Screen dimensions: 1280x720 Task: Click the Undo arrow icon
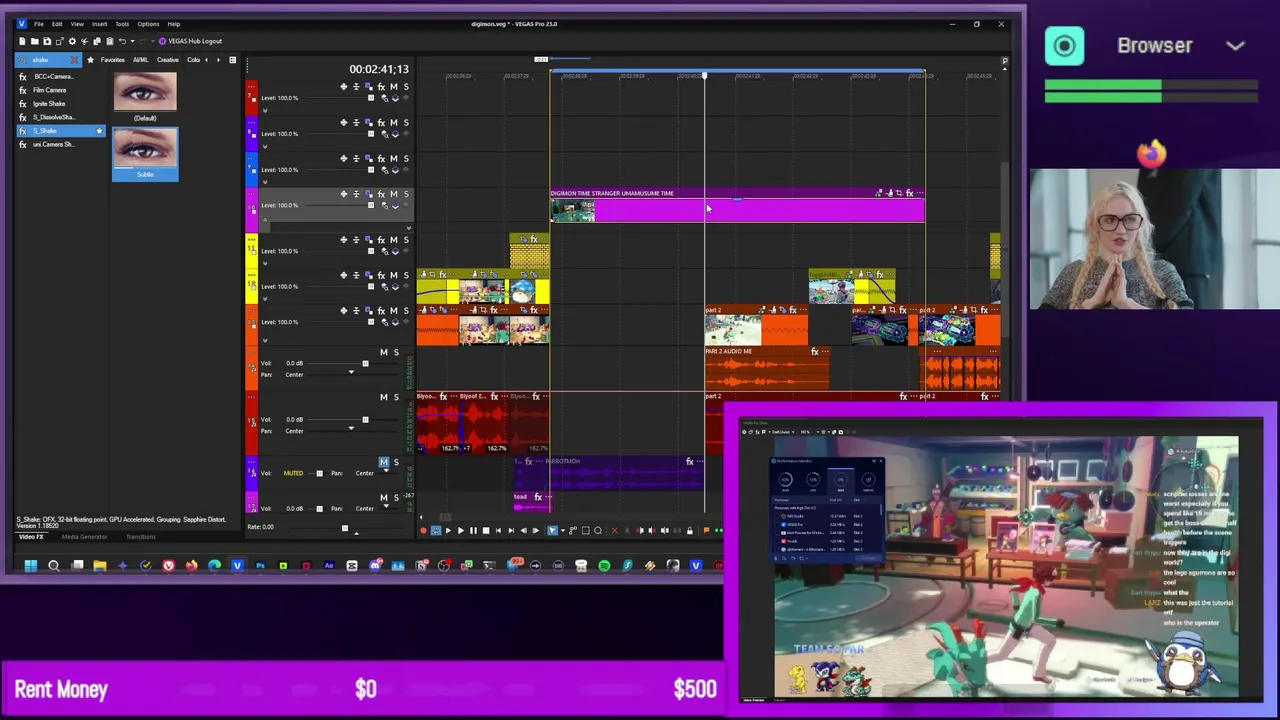click(122, 41)
